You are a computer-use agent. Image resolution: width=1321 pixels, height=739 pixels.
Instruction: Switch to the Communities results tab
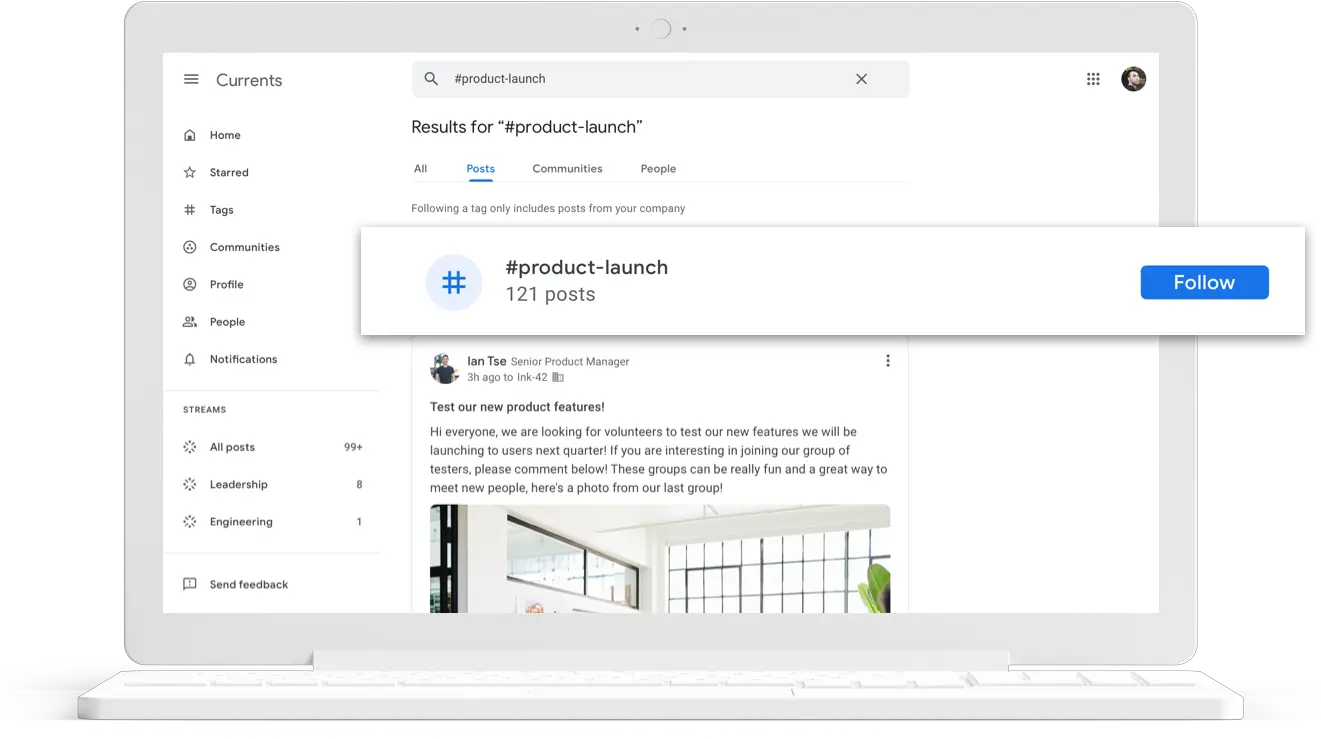(x=567, y=169)
